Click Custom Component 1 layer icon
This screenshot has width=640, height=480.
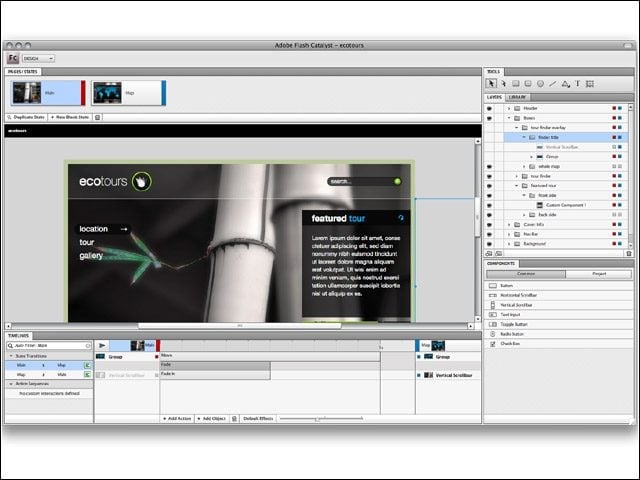tap(540, 205)
